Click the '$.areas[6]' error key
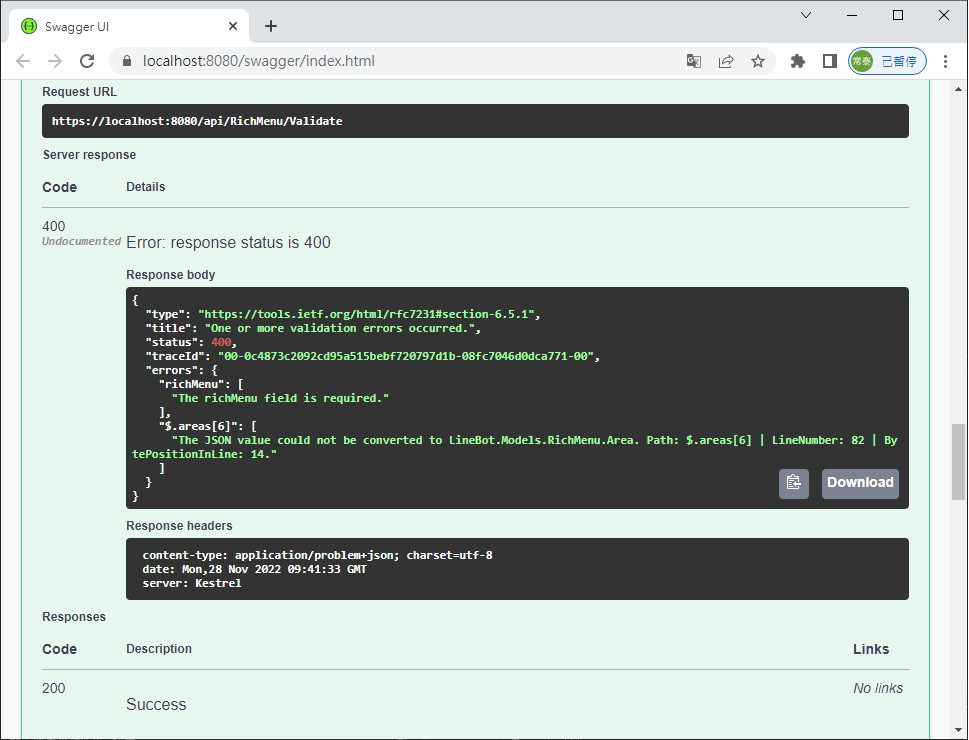Viewport: 969px width, 740px height. click(x=201, y=426)
